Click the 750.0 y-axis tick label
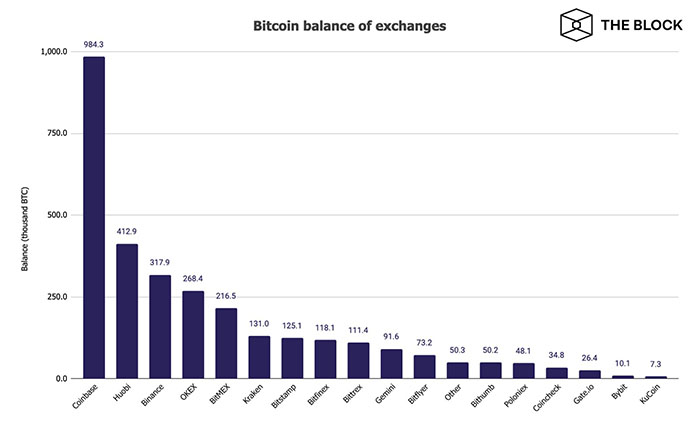The height and width of the screenshot is (431, 700). pos(57,133)
